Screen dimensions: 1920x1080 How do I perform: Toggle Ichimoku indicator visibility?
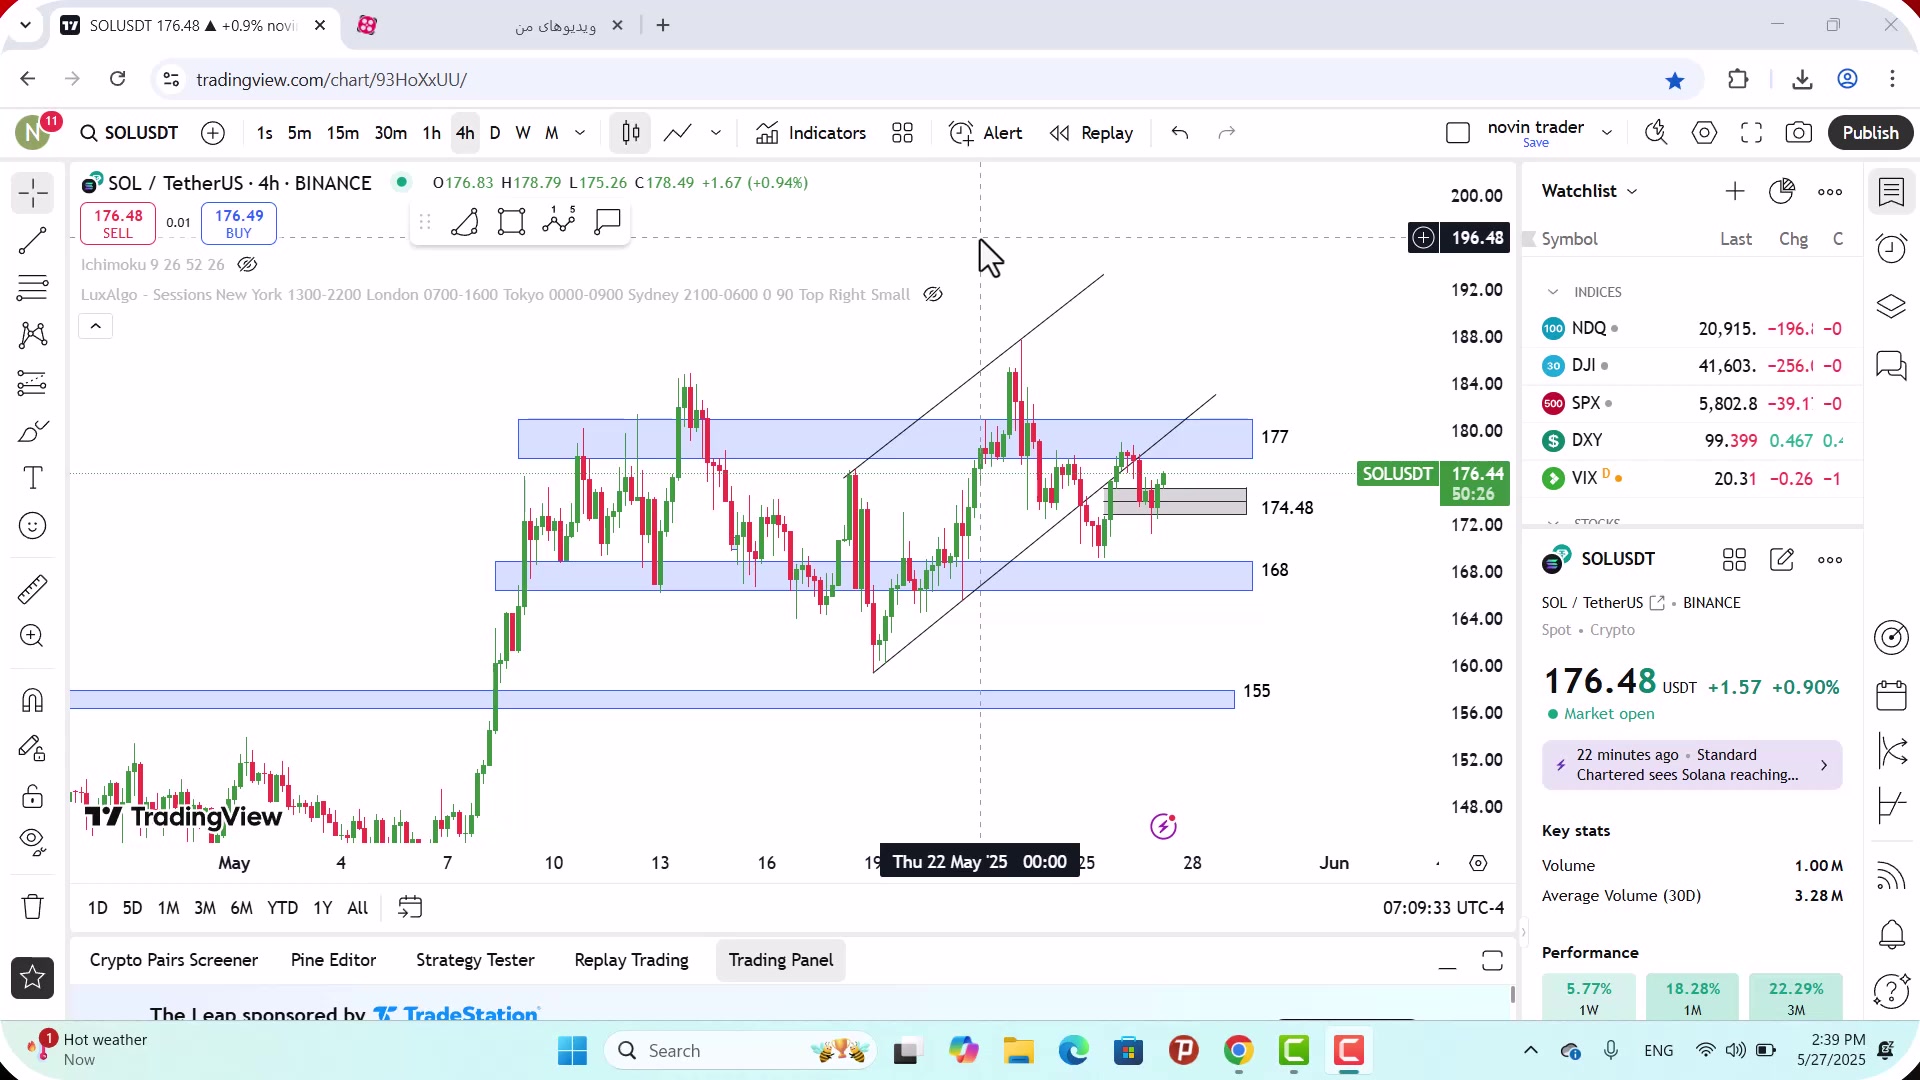tap(247, 265)
